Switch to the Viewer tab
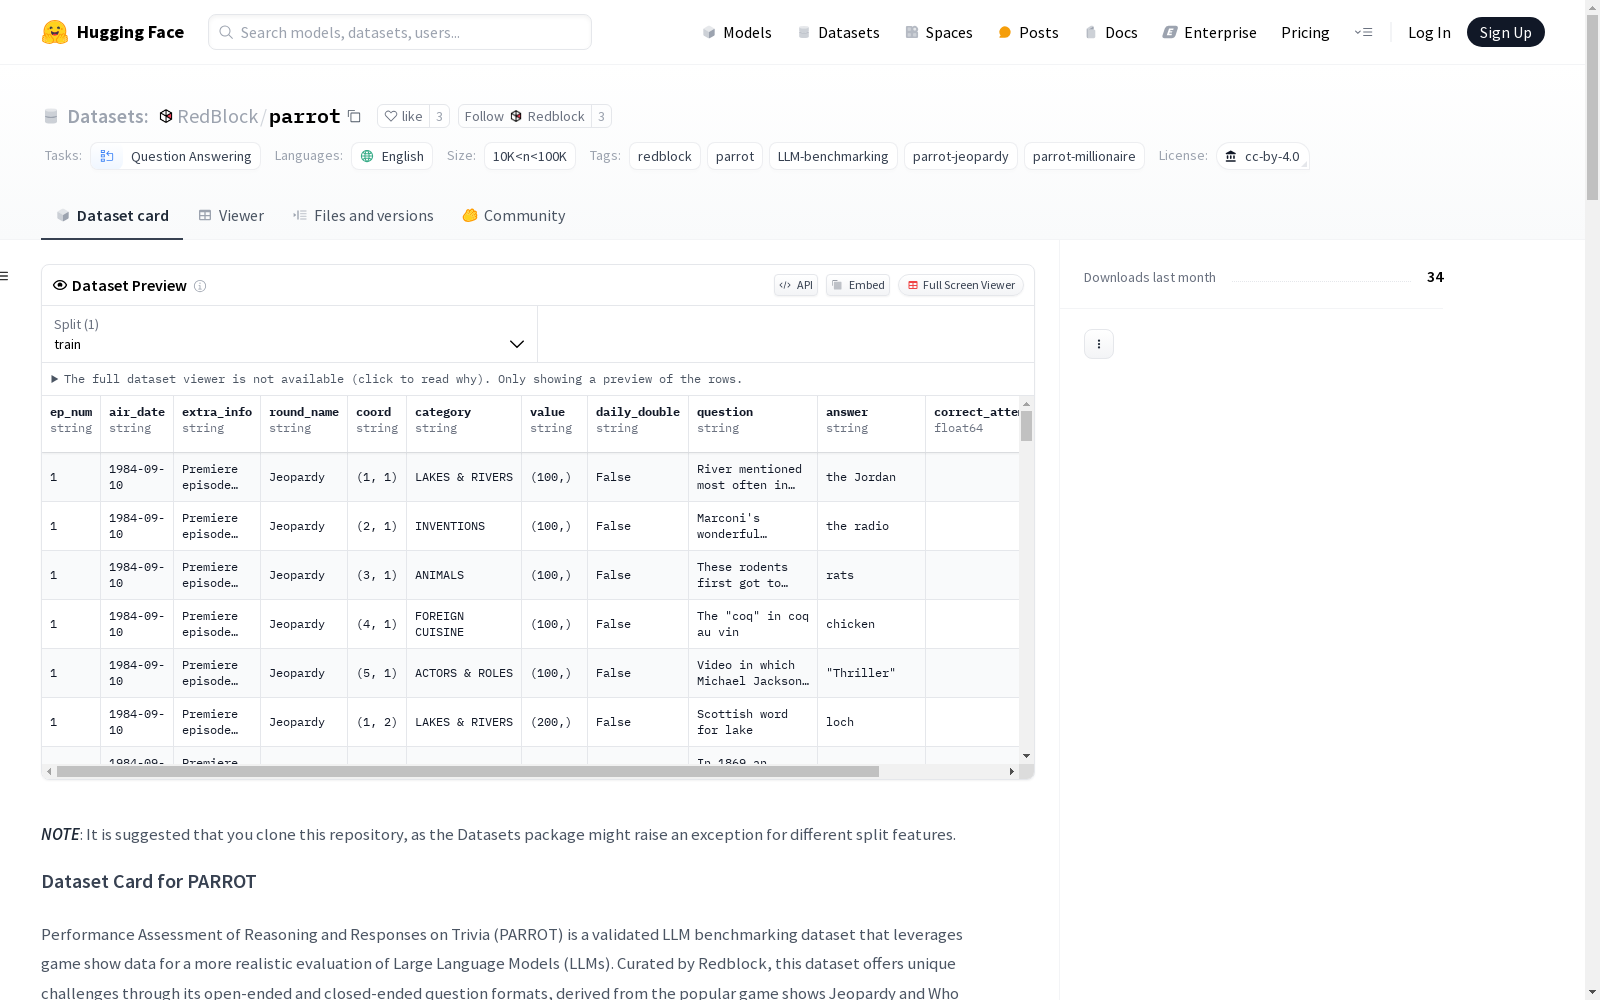This screenshot has height=1000, width=1600. 231,216
